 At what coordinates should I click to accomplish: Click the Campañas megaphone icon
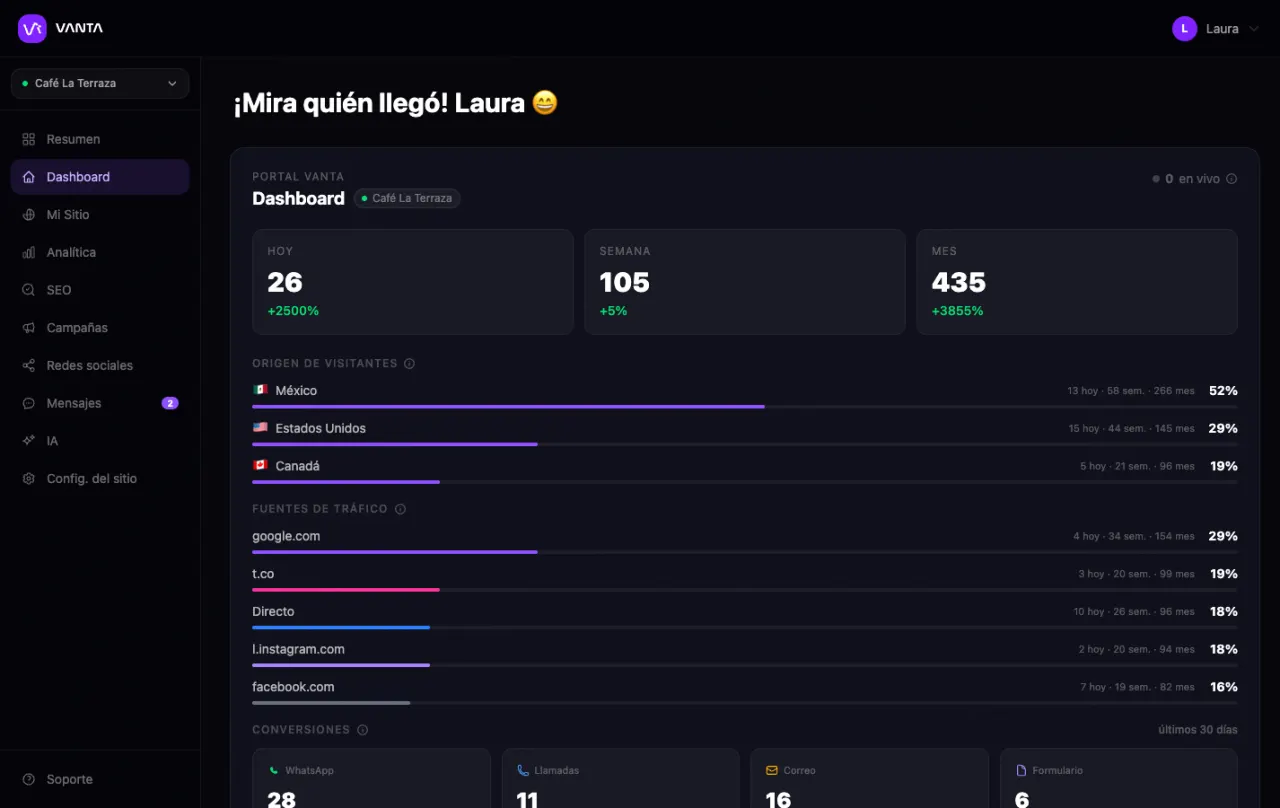29,328
